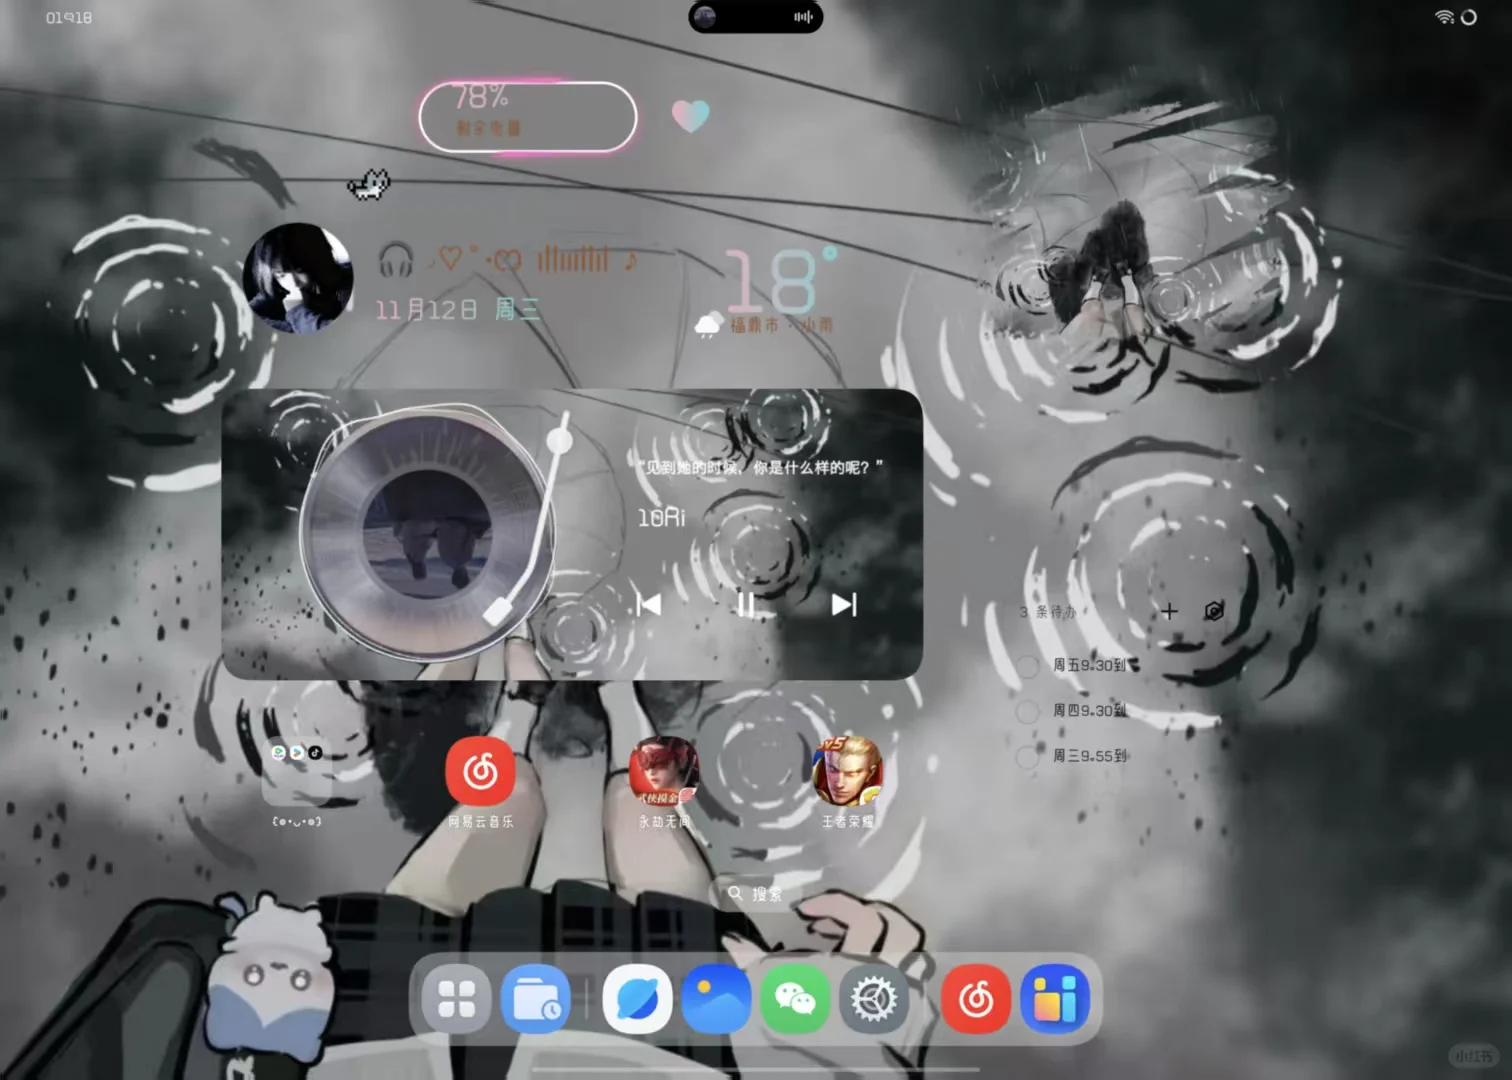This screenshot has height=1080, width=1512.
Task: Open the Gallery mountain icon in dock
Action: click(716, 999)
